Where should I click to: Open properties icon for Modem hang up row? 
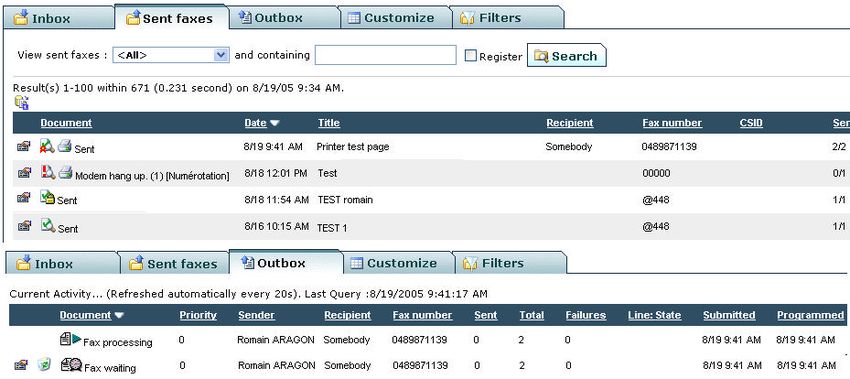pos(24,173)
